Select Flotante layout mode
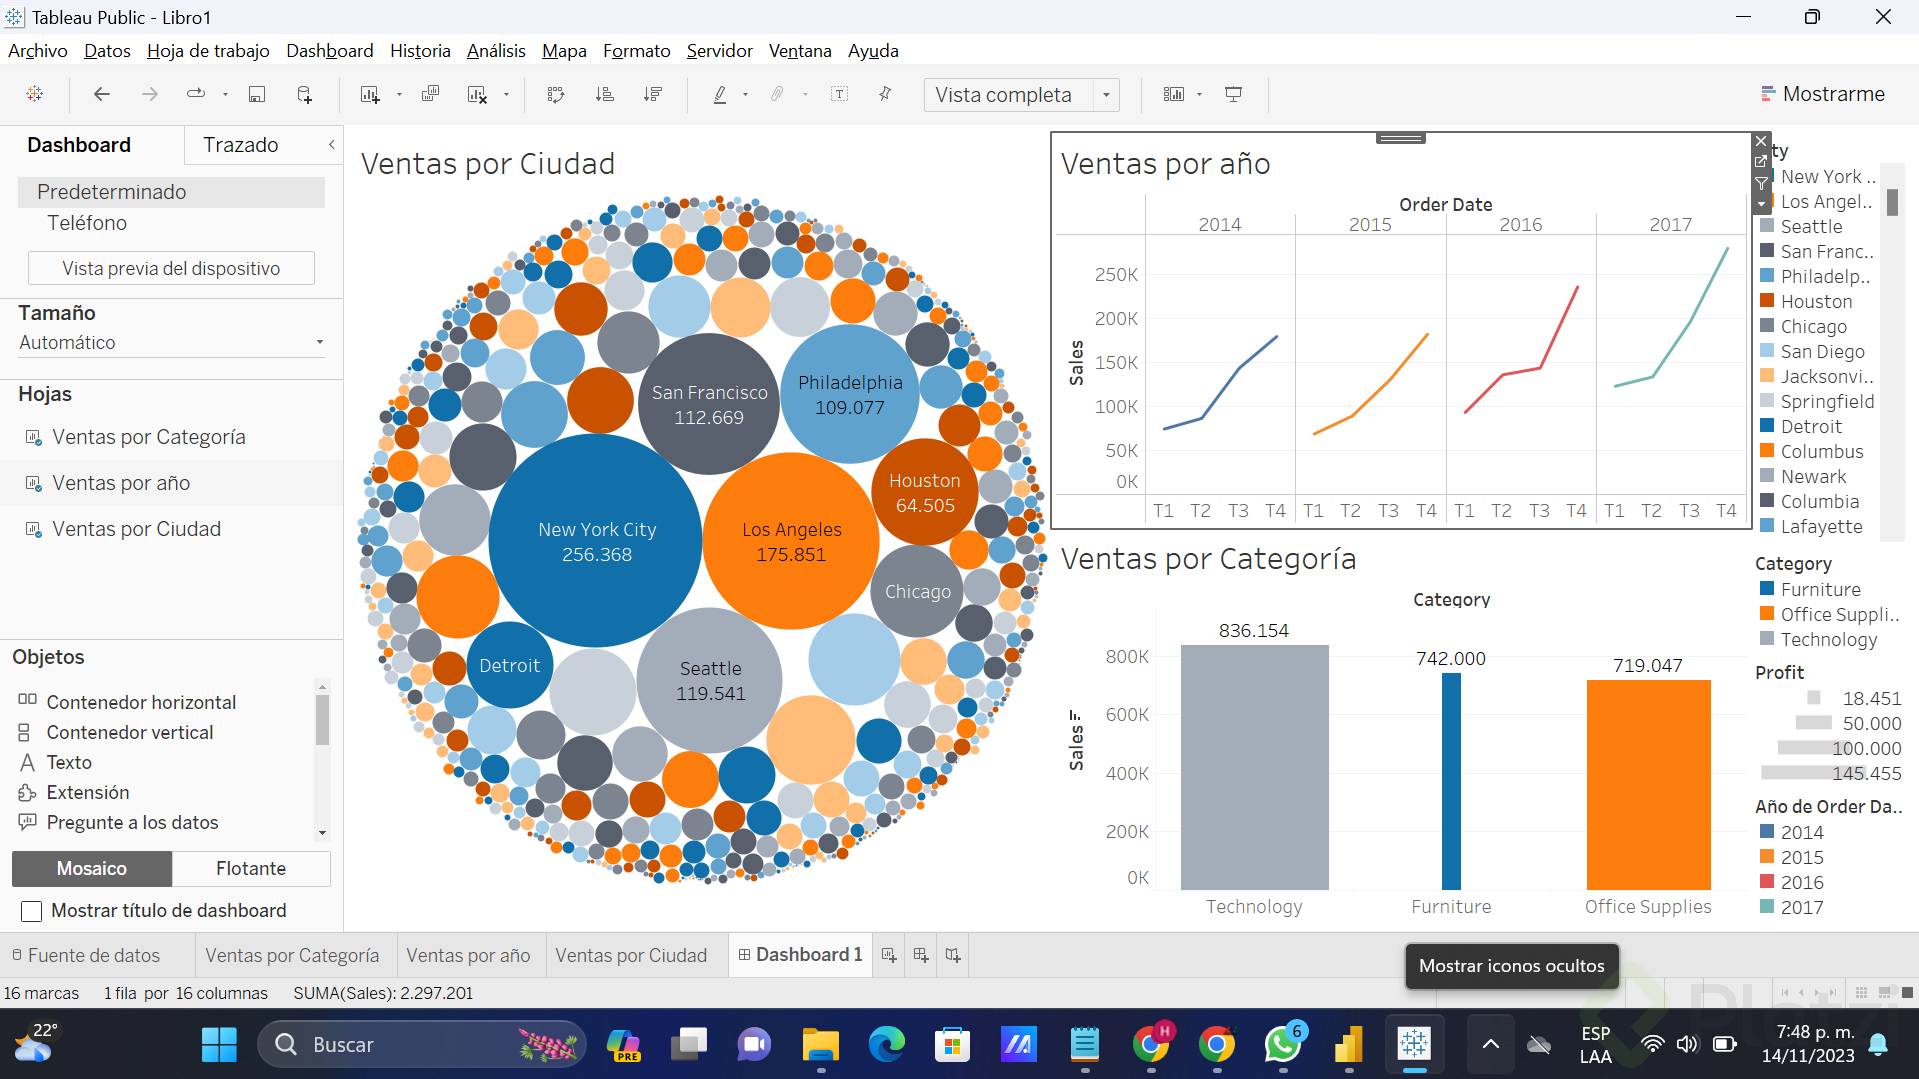 pos(251,868)
